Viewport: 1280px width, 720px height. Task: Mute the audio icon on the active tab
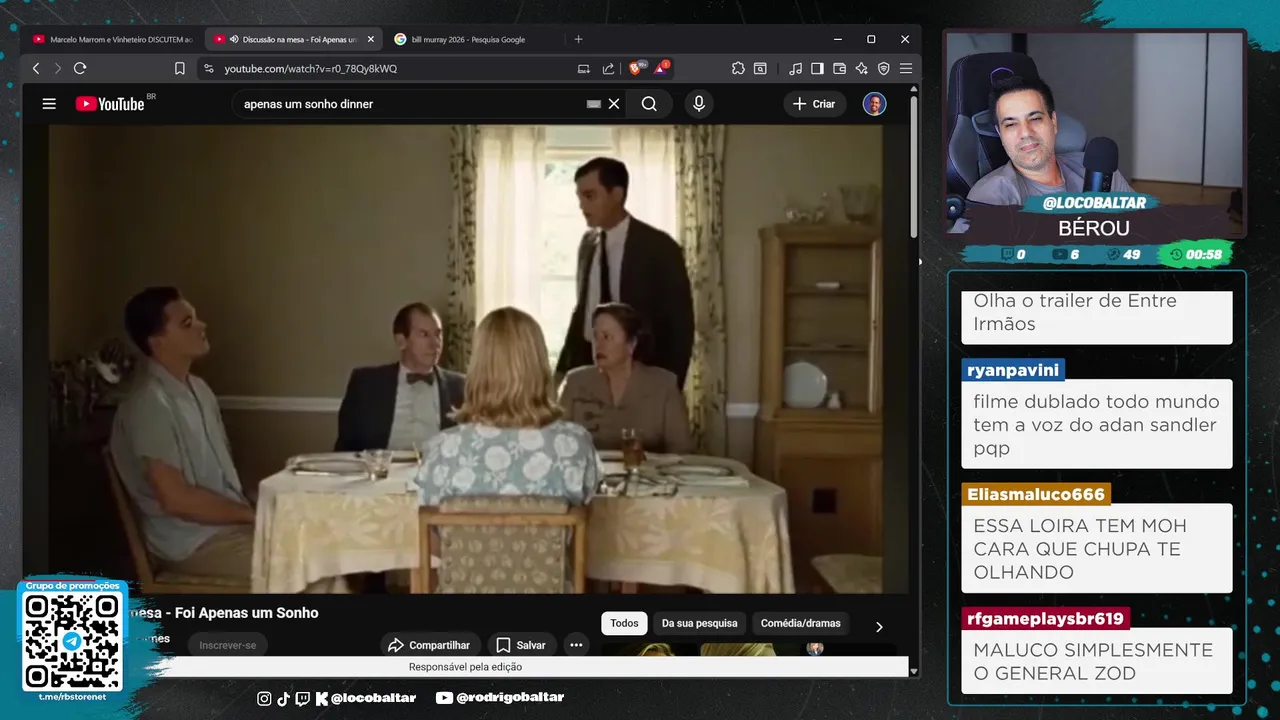click(234, 39)
